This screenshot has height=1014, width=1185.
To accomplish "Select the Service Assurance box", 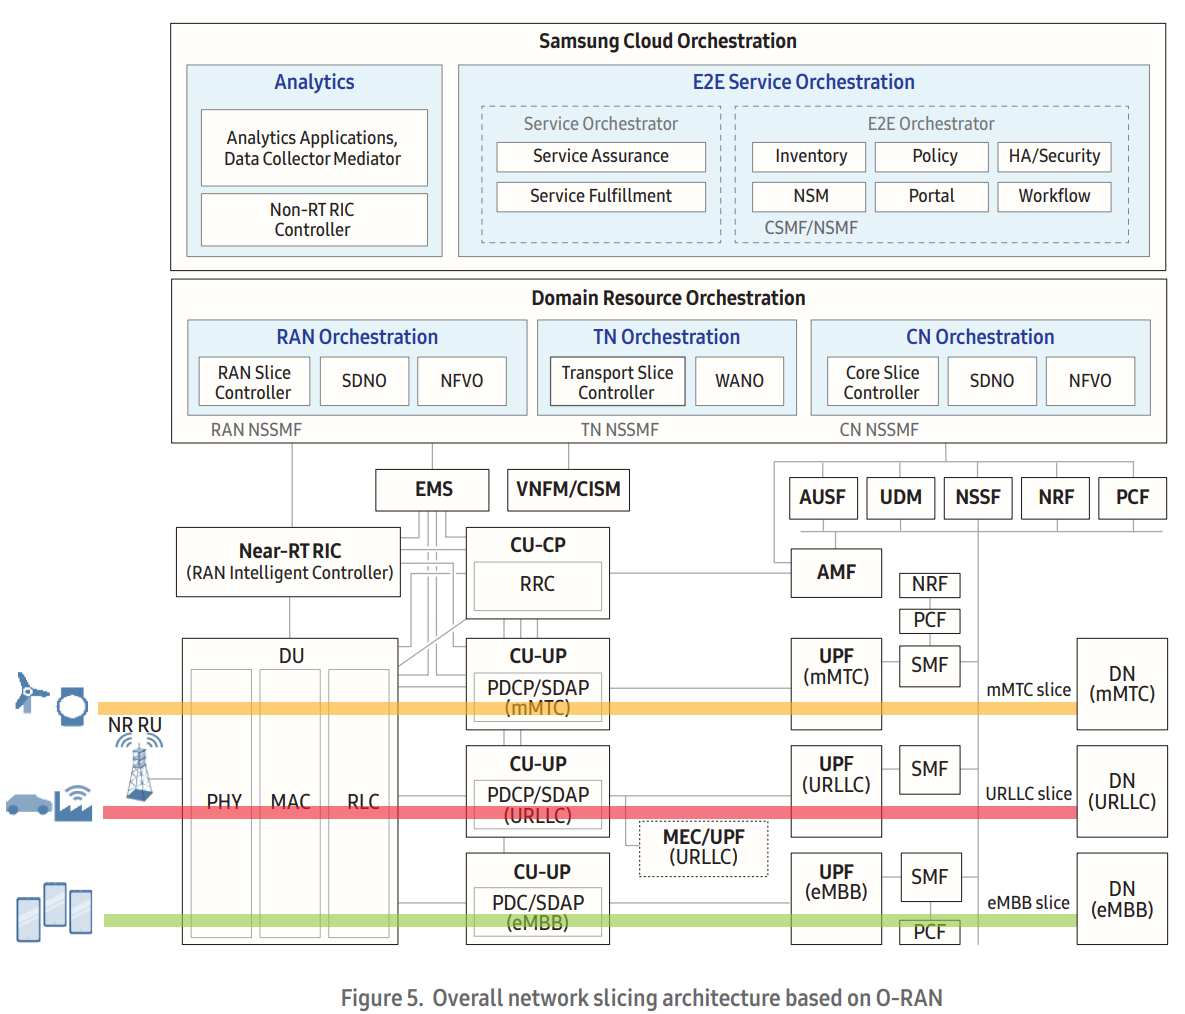I will [601, 156].
